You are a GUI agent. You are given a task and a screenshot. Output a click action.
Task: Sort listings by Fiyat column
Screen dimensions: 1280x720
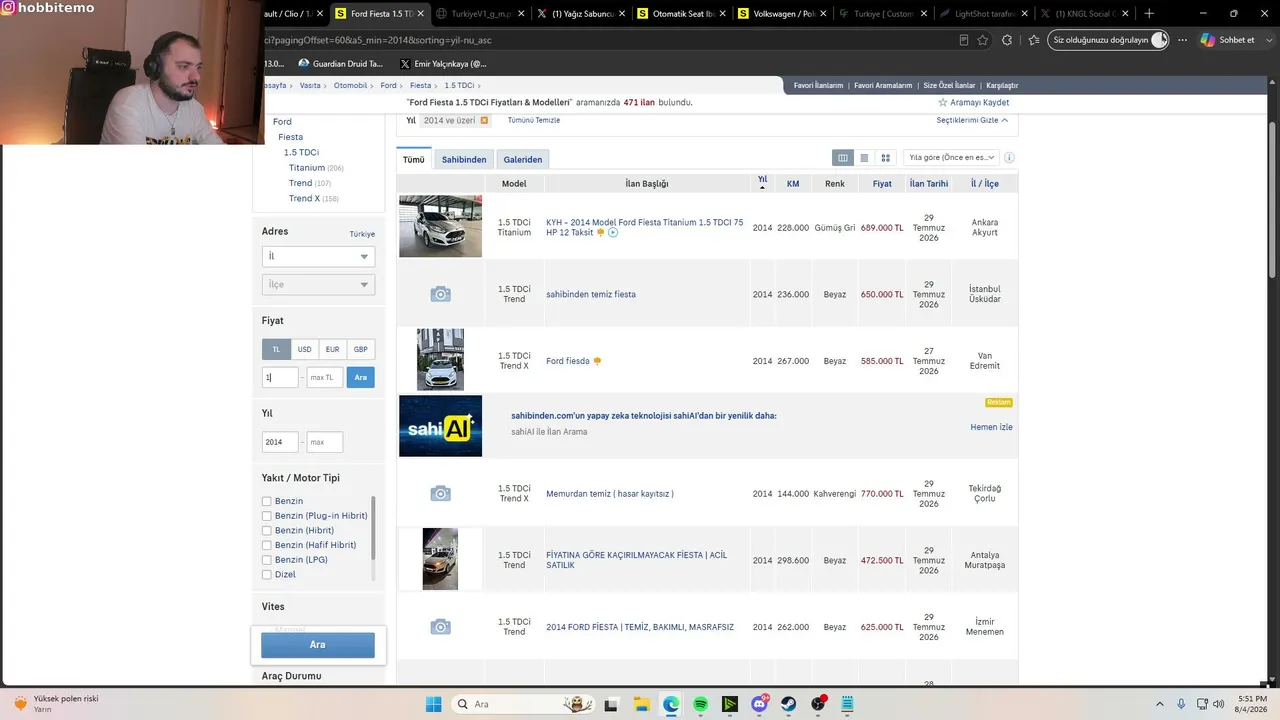(x=882, y=184)
